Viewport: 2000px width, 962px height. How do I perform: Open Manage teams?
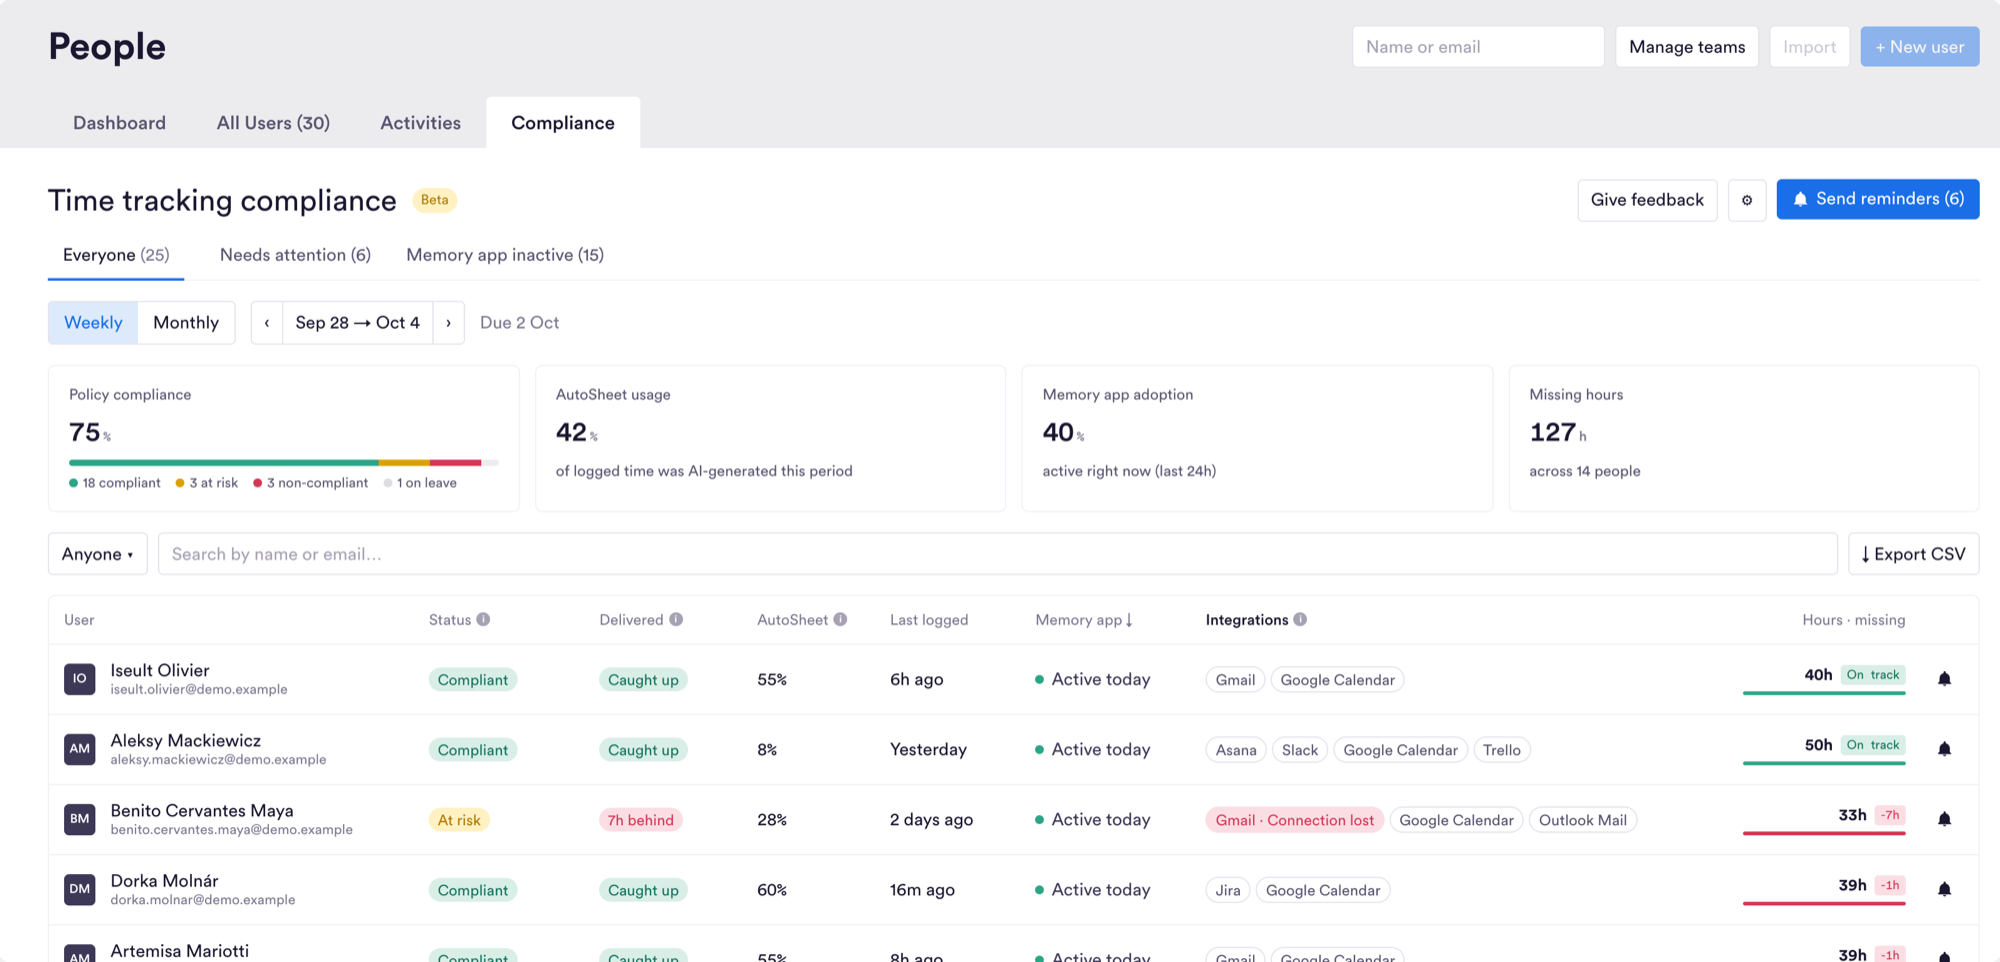tap(1687, 47)
